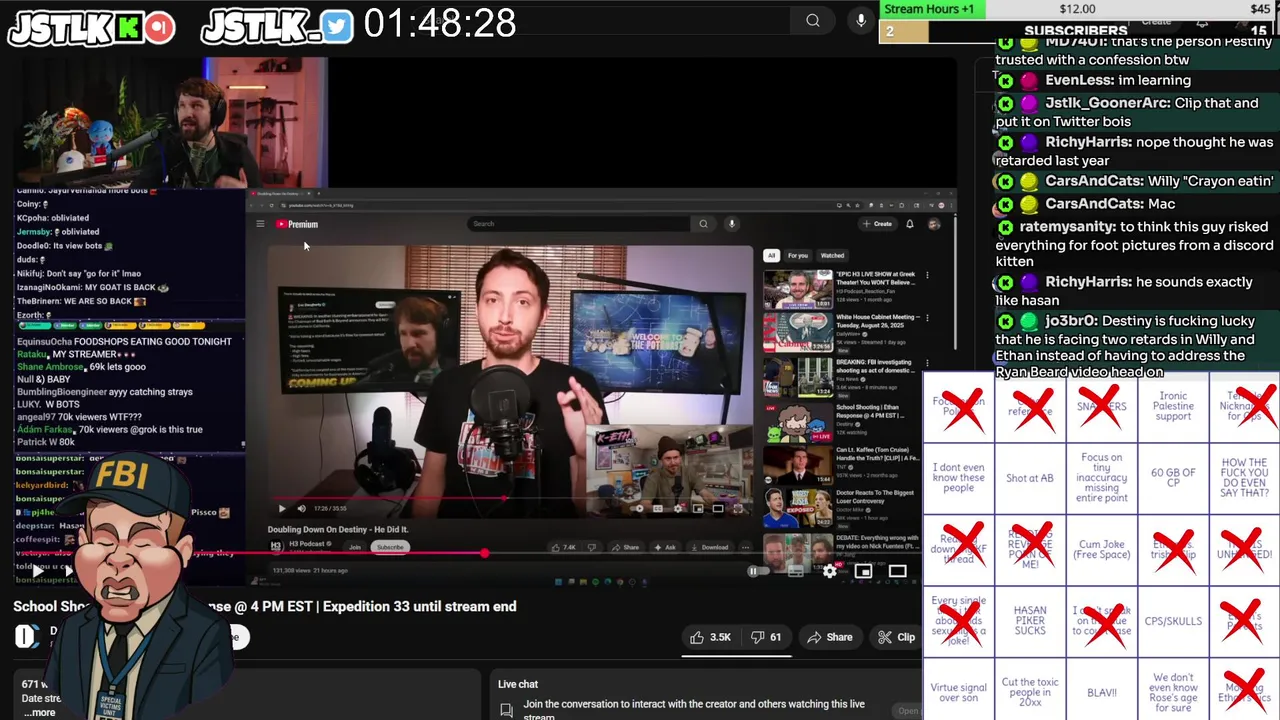The width and height of the screenshot is (1280, 720).
Task: Open more actions ellipsis under H3 video
Action: point(745,547)
